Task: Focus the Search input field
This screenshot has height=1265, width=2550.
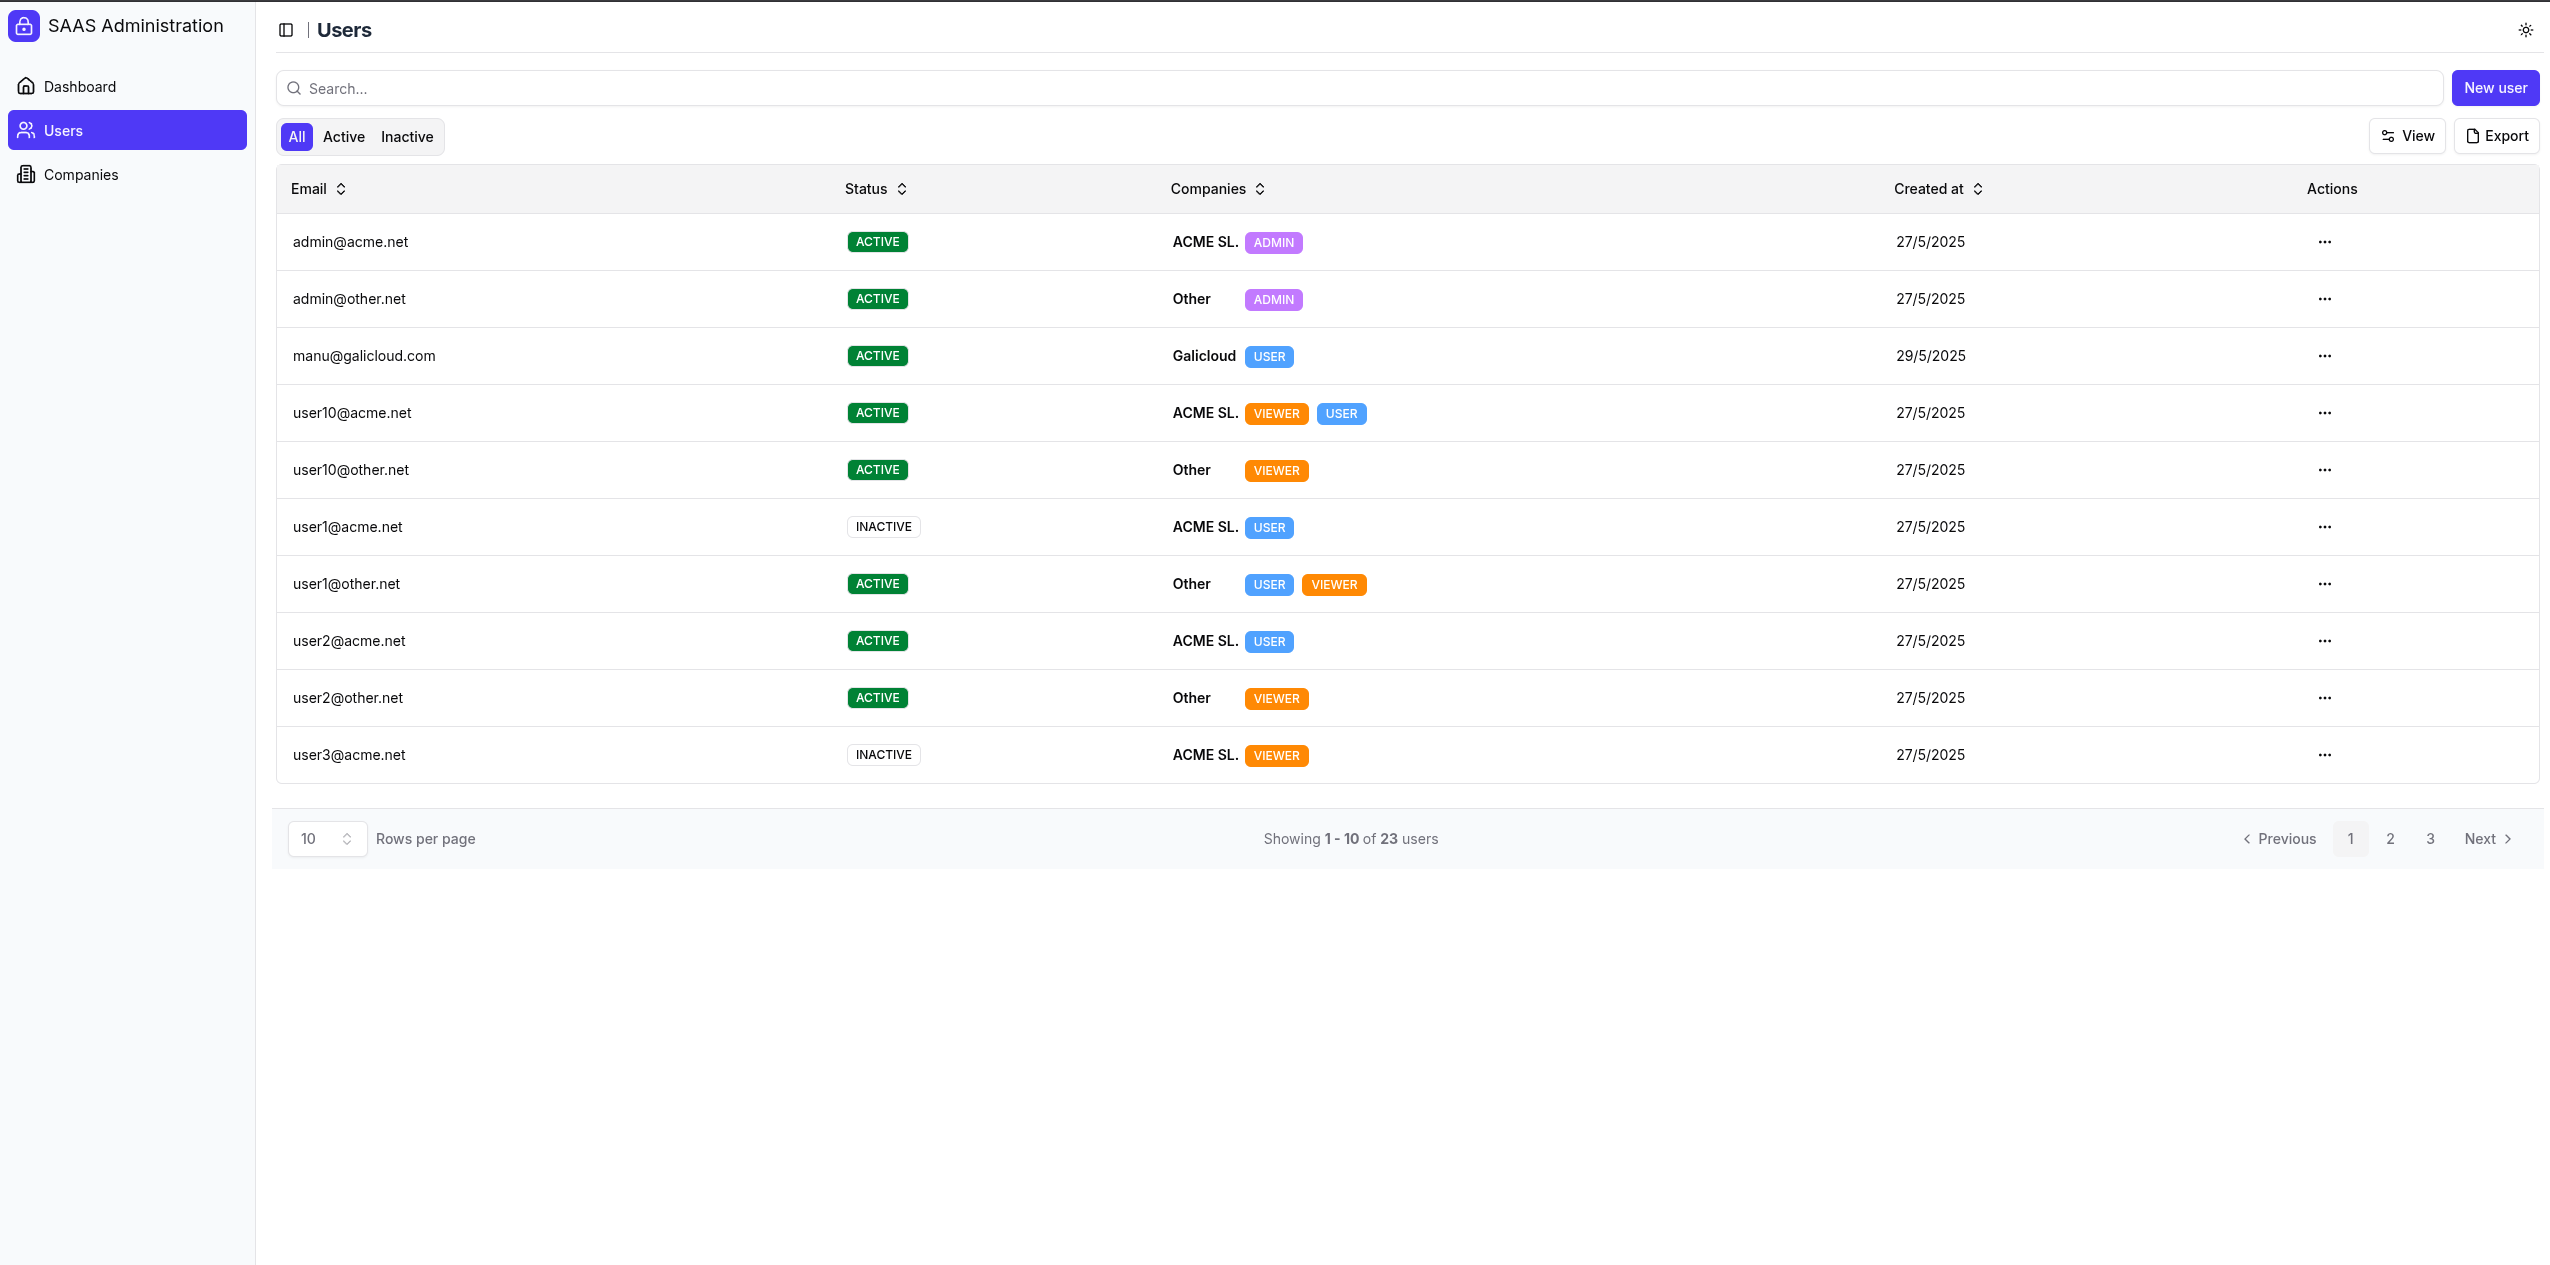Action: coord(1360,88)
